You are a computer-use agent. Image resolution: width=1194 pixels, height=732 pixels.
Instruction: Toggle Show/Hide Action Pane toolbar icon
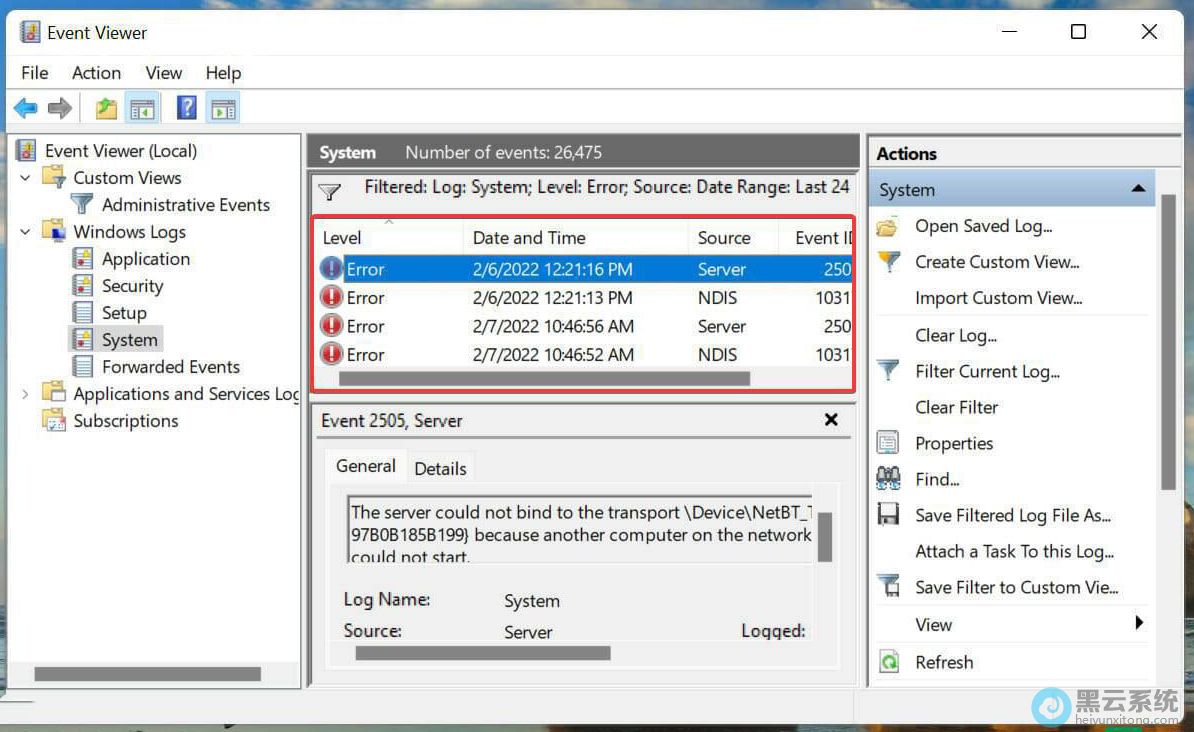[223, 108]
